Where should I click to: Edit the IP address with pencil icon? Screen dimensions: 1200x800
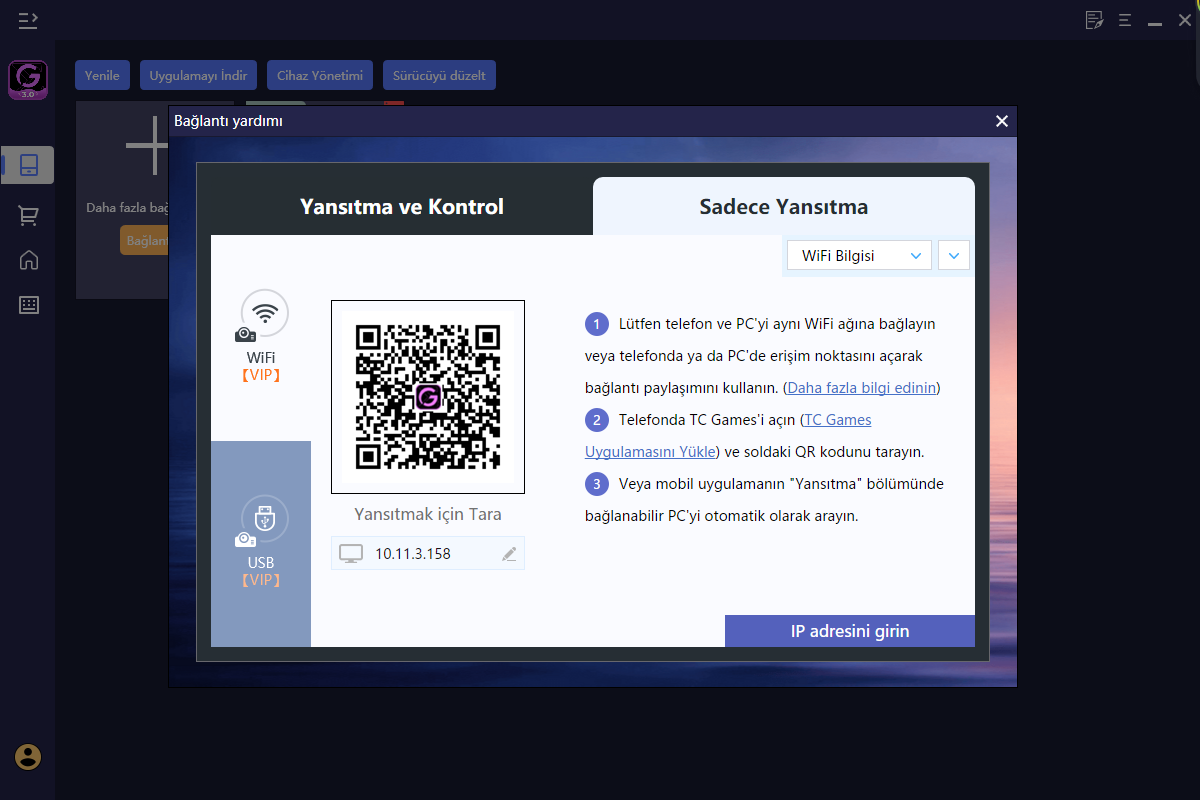(509, 554)
